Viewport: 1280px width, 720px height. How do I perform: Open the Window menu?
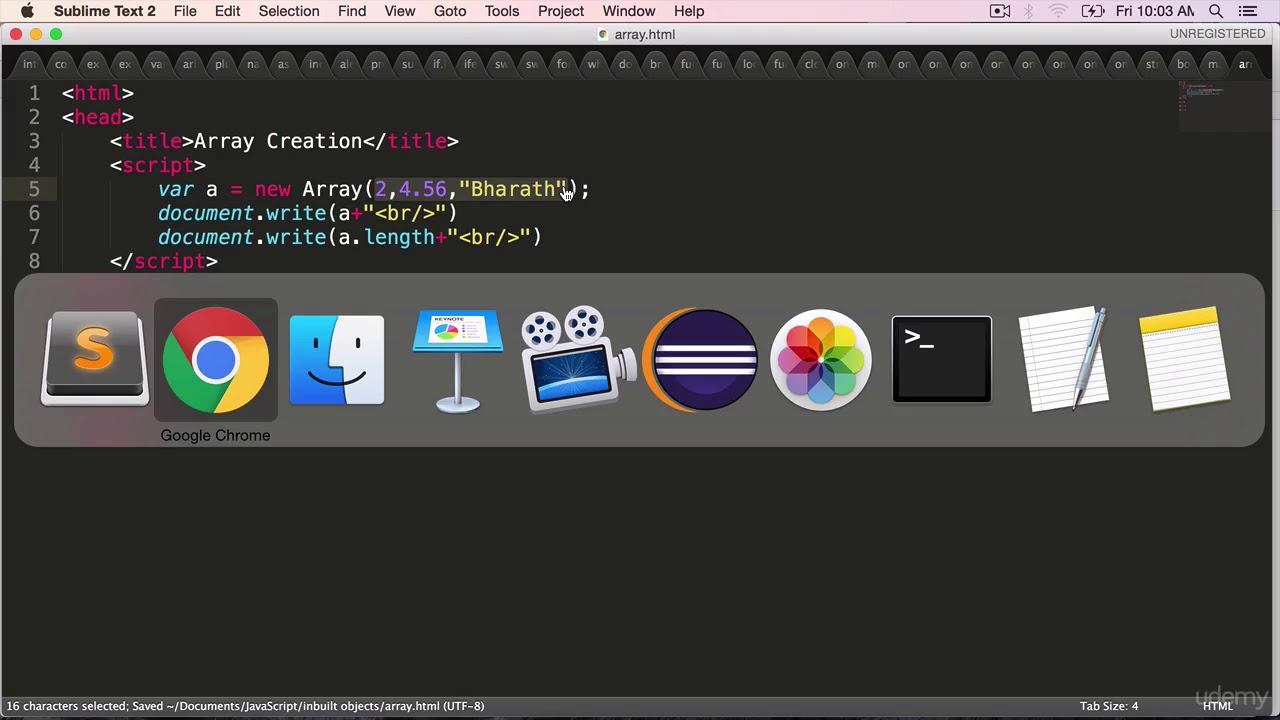point(629,11)
